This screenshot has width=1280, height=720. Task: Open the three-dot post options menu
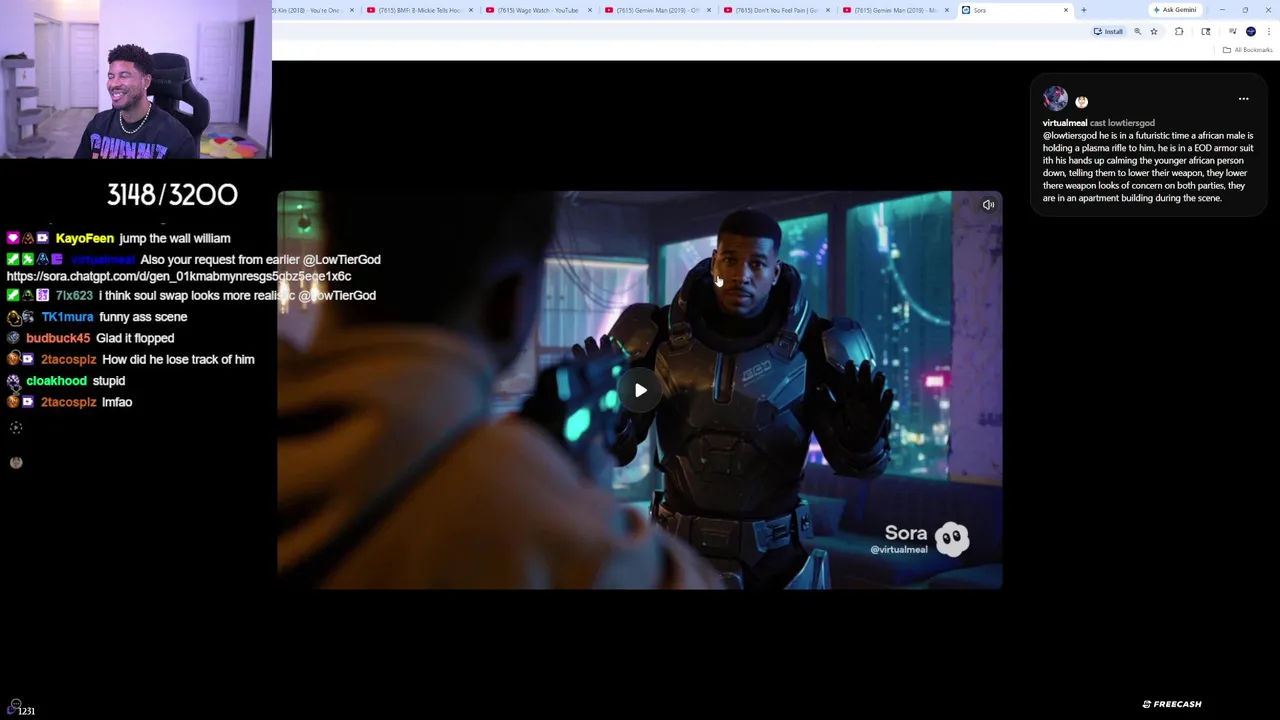(x=1243, y=99)
